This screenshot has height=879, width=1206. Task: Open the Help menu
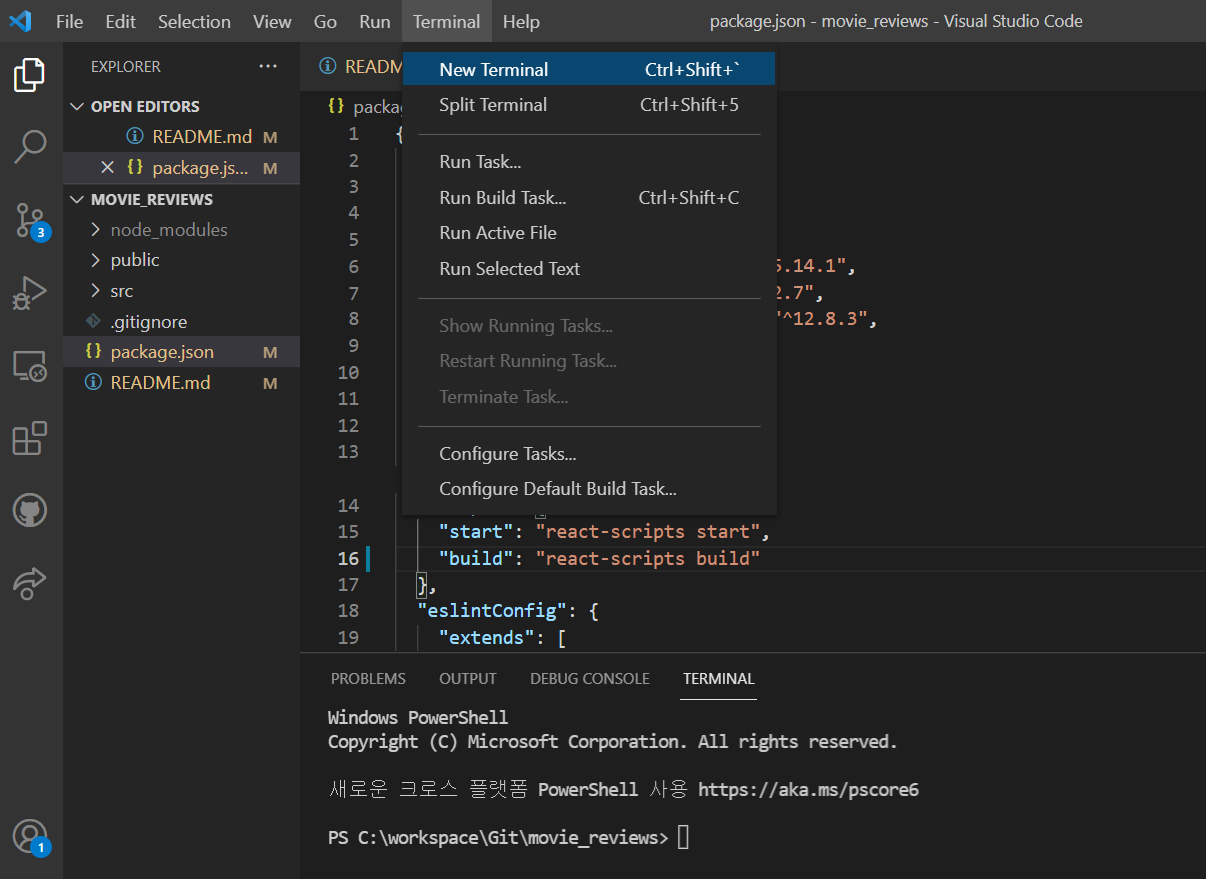click(x=521, y=21)
